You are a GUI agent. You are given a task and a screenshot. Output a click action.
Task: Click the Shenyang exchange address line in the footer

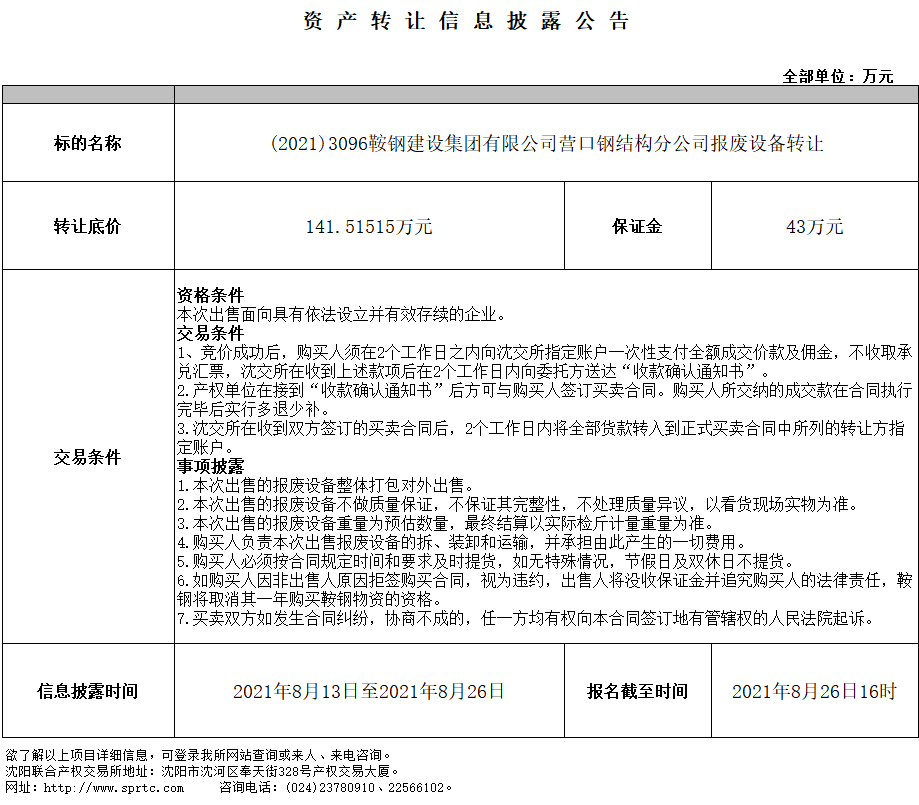(202, 771)
